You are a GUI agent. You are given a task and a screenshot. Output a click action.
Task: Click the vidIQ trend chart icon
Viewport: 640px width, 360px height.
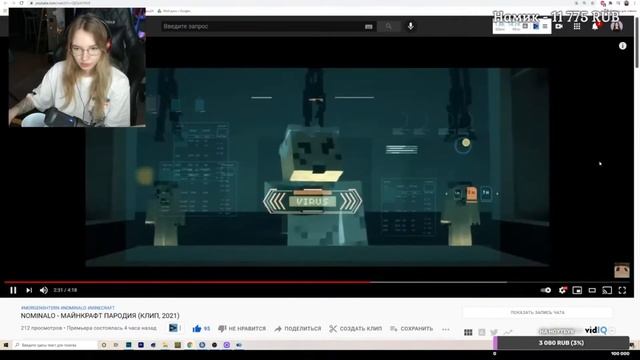507,332
